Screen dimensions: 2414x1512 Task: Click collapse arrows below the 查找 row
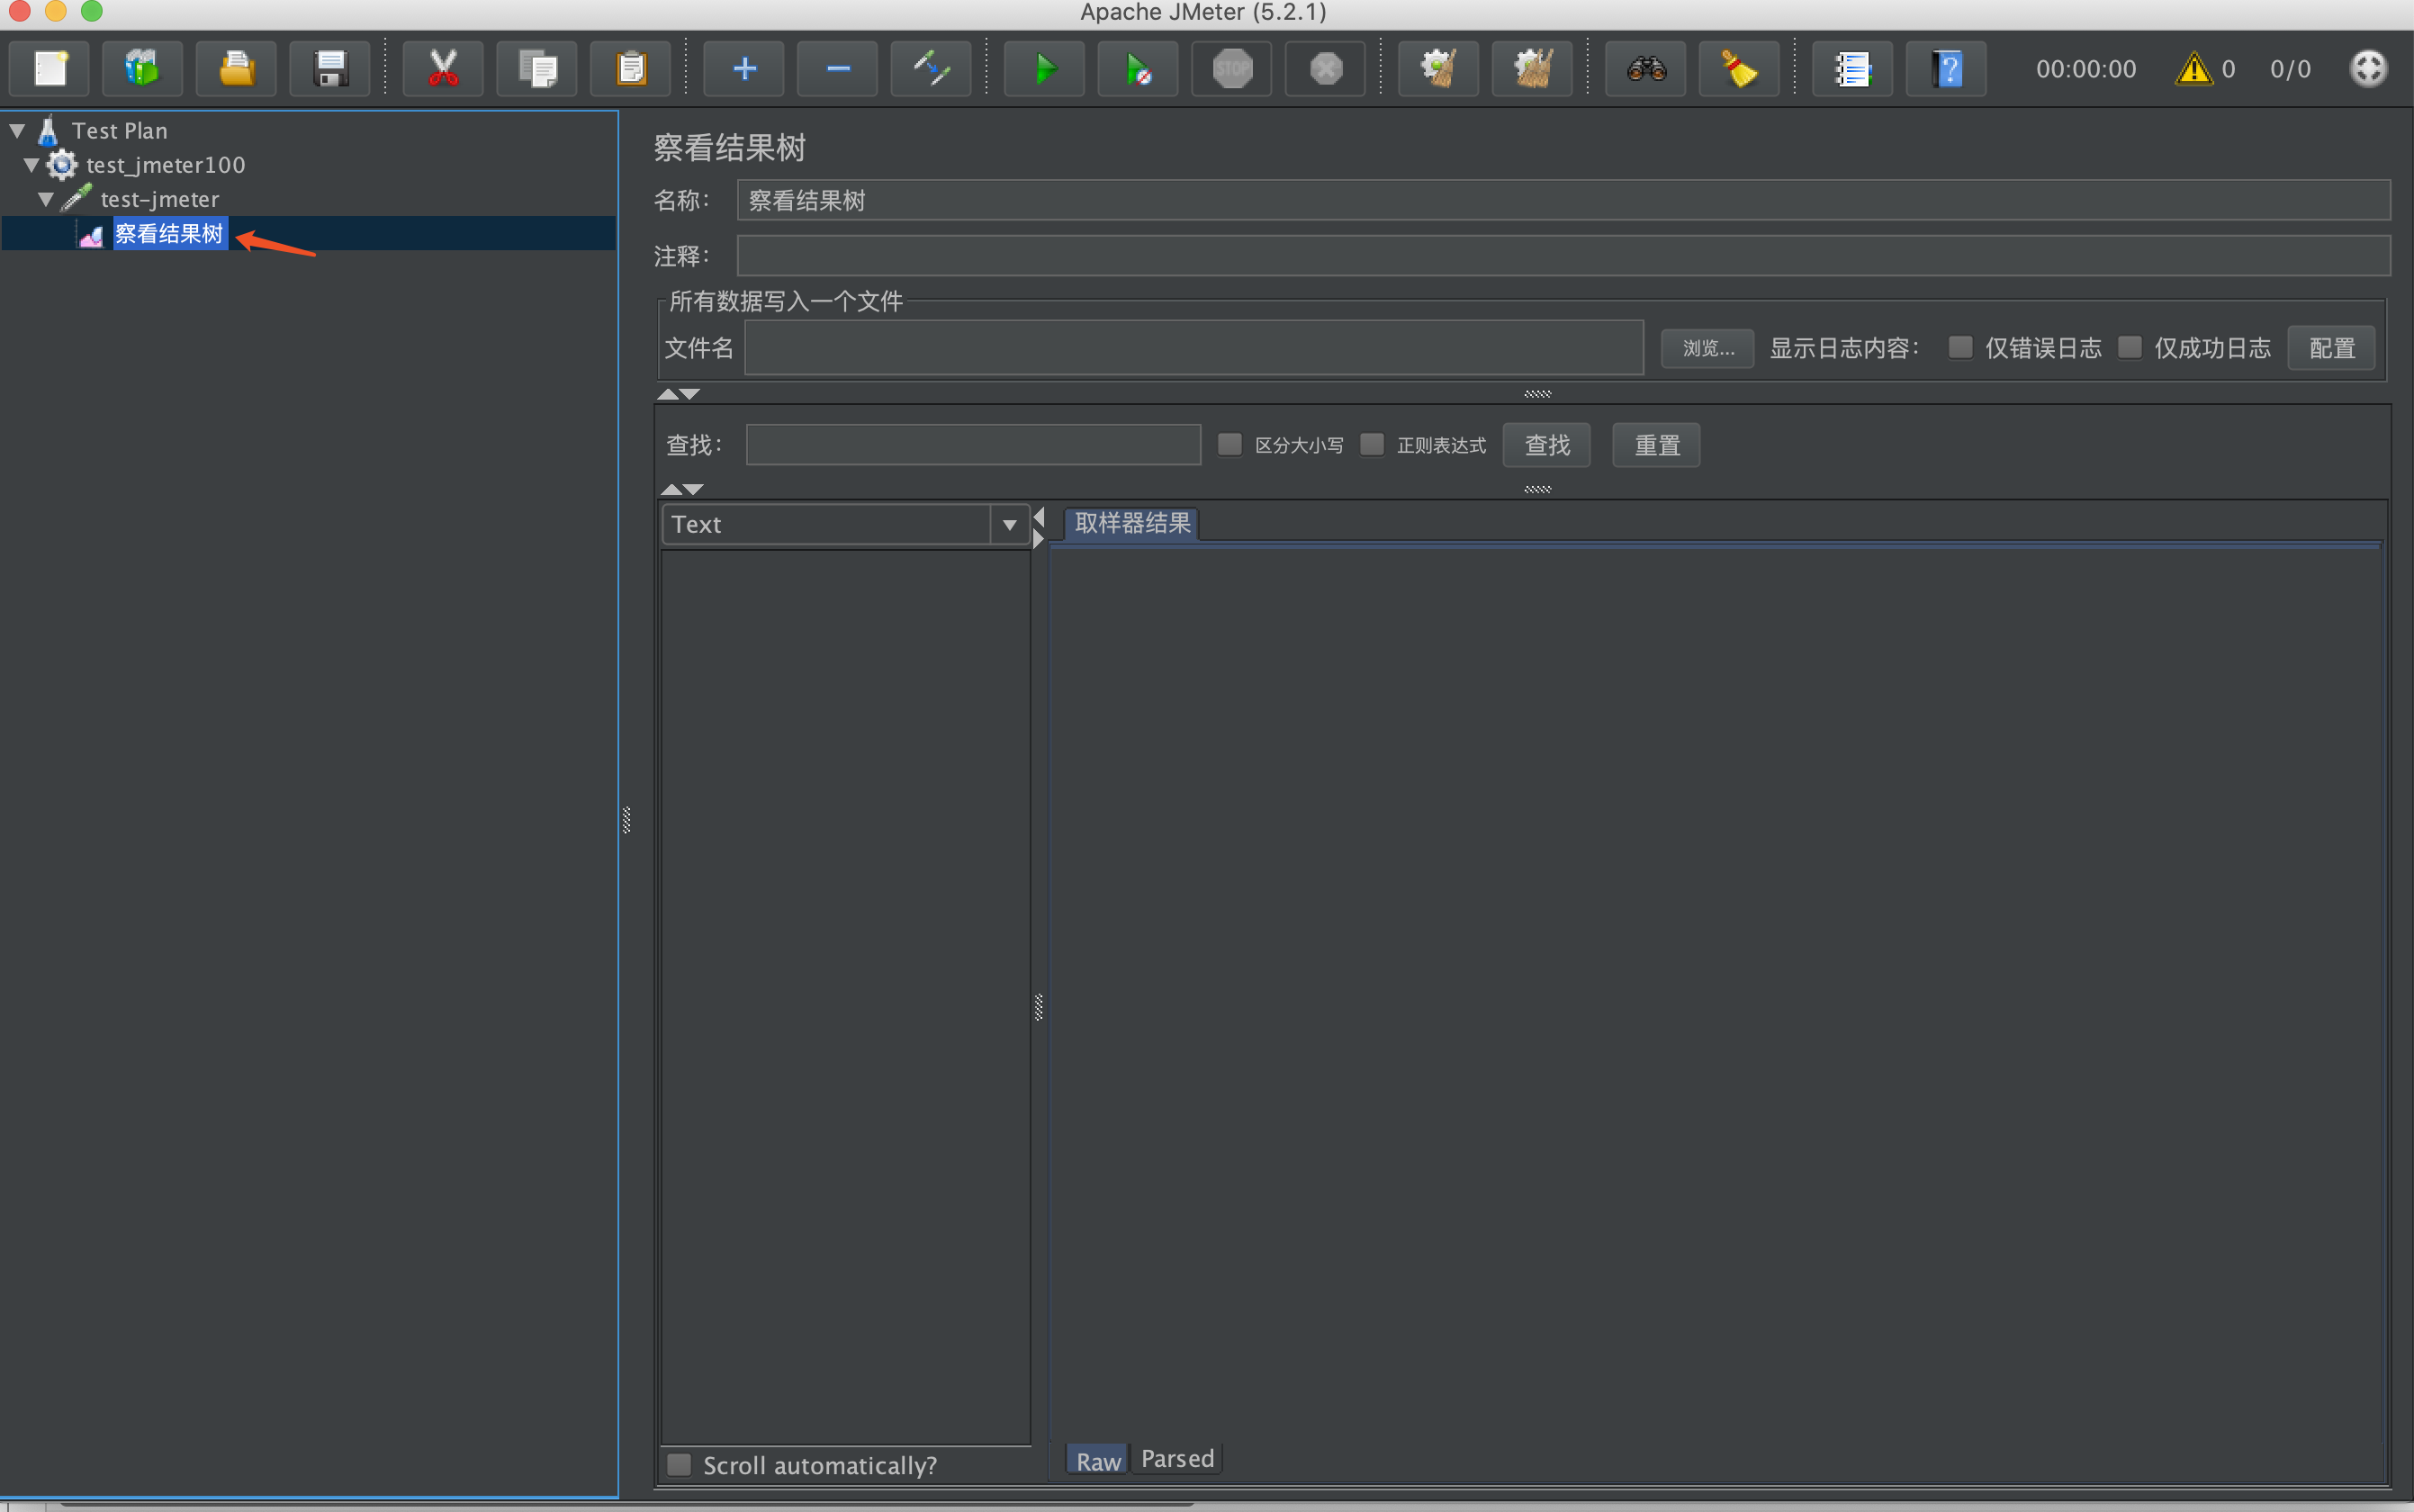pyautogui.click(x=683, y=489)
